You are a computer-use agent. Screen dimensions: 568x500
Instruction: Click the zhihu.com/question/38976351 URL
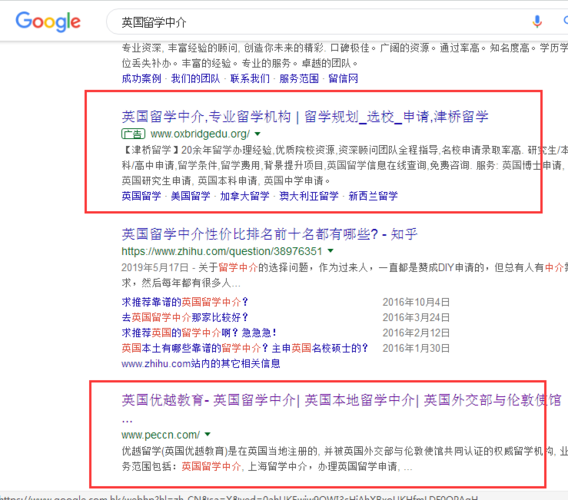[x=222, y=251]
